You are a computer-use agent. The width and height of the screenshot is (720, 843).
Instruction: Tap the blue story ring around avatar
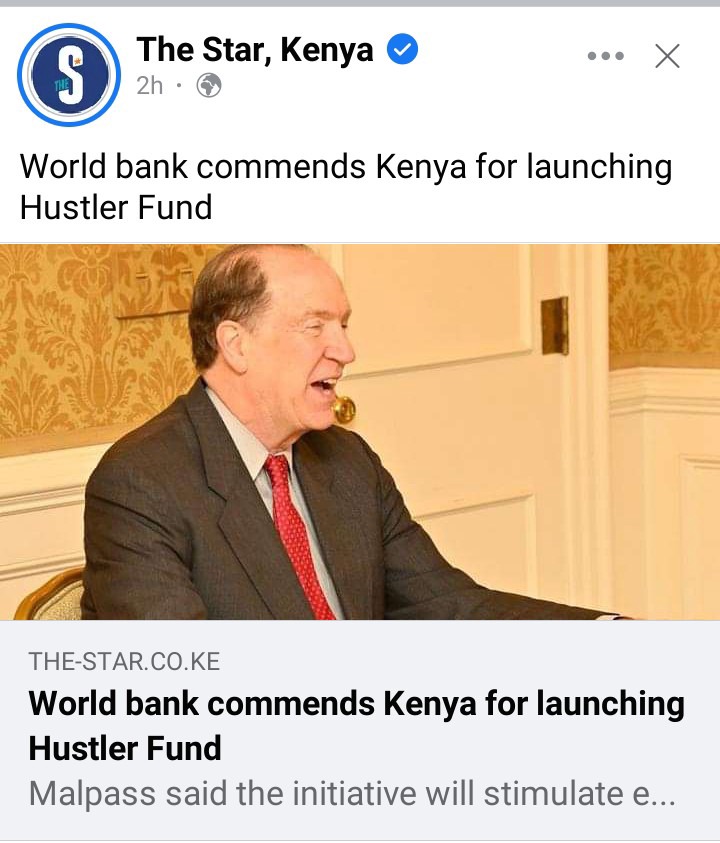click(x=69, y=75)
